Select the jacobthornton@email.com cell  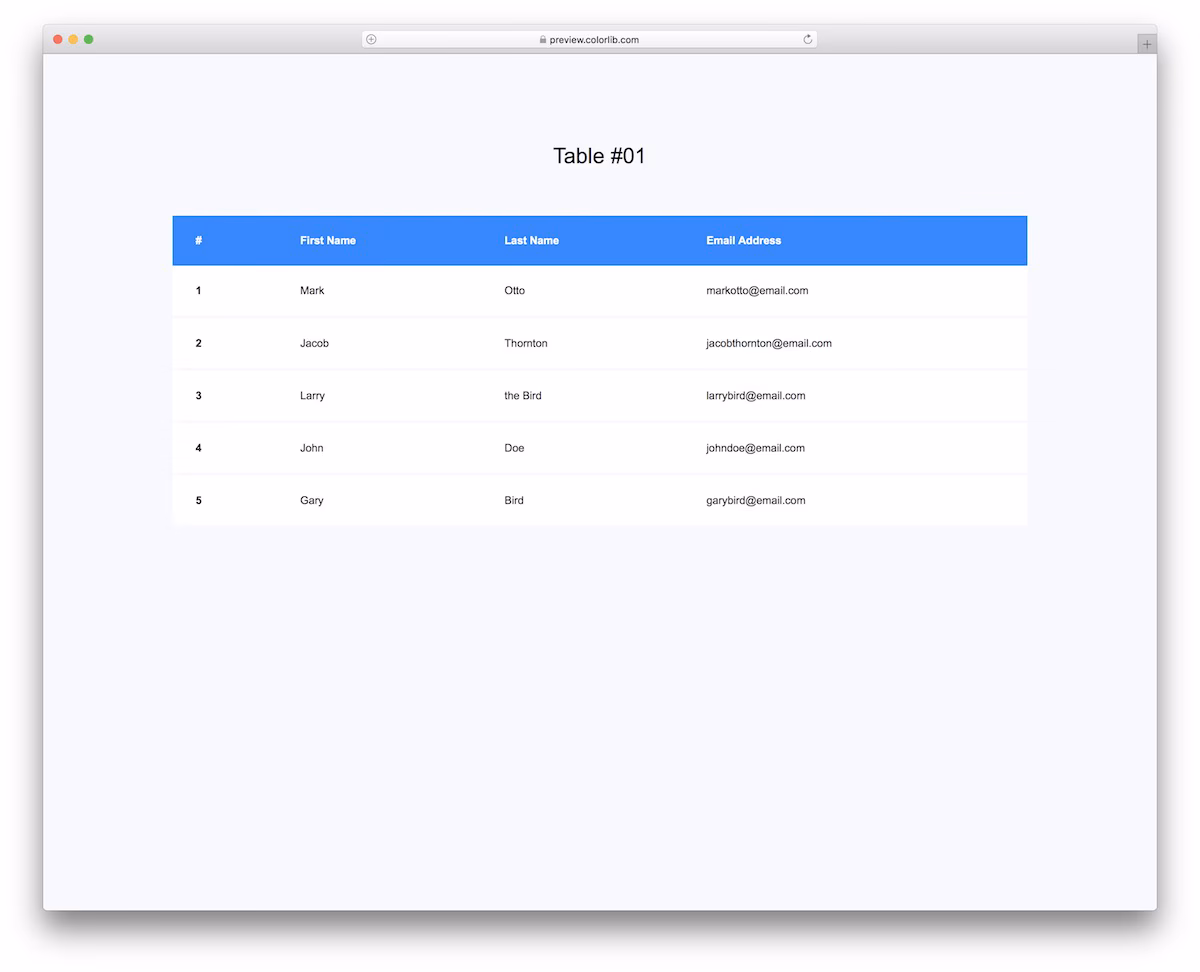click(769, 343)
